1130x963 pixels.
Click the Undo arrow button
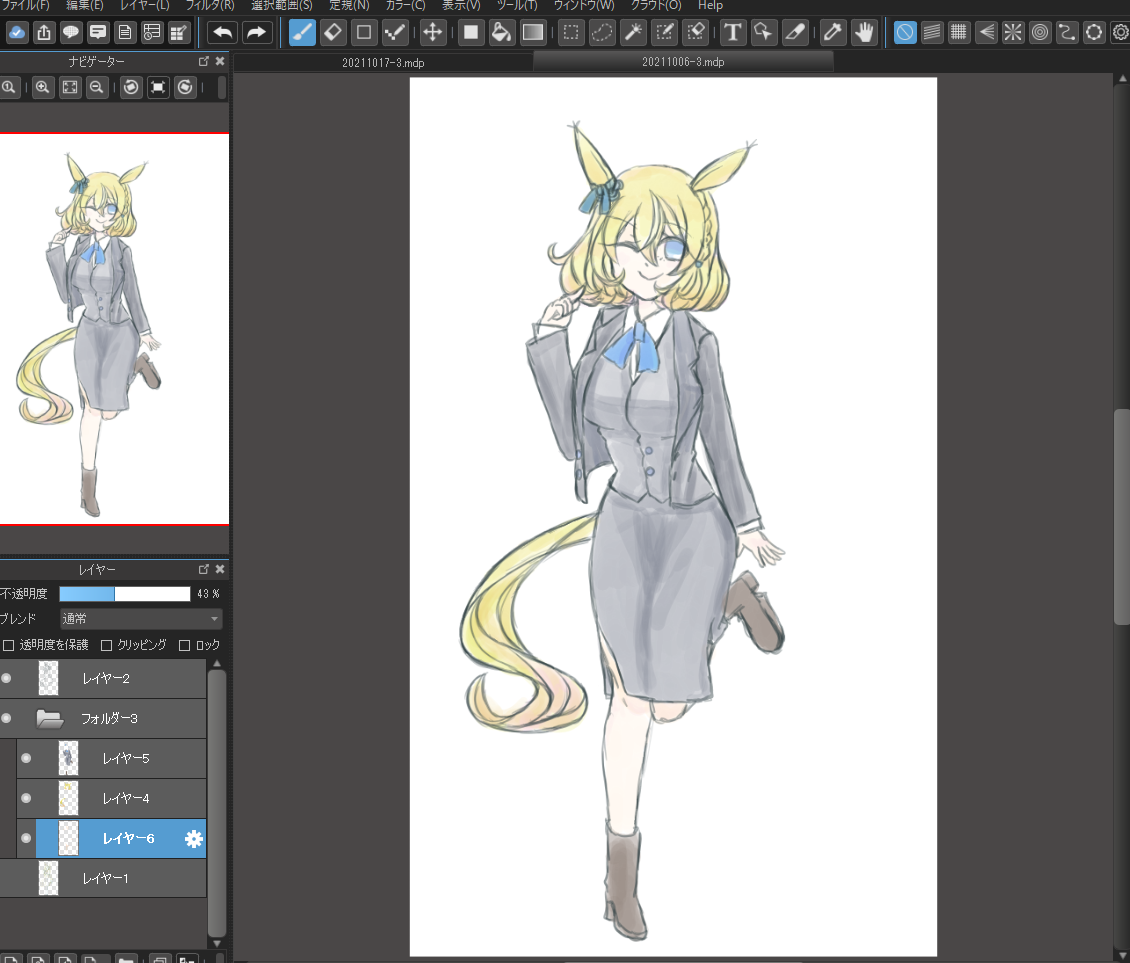(222, 32)
